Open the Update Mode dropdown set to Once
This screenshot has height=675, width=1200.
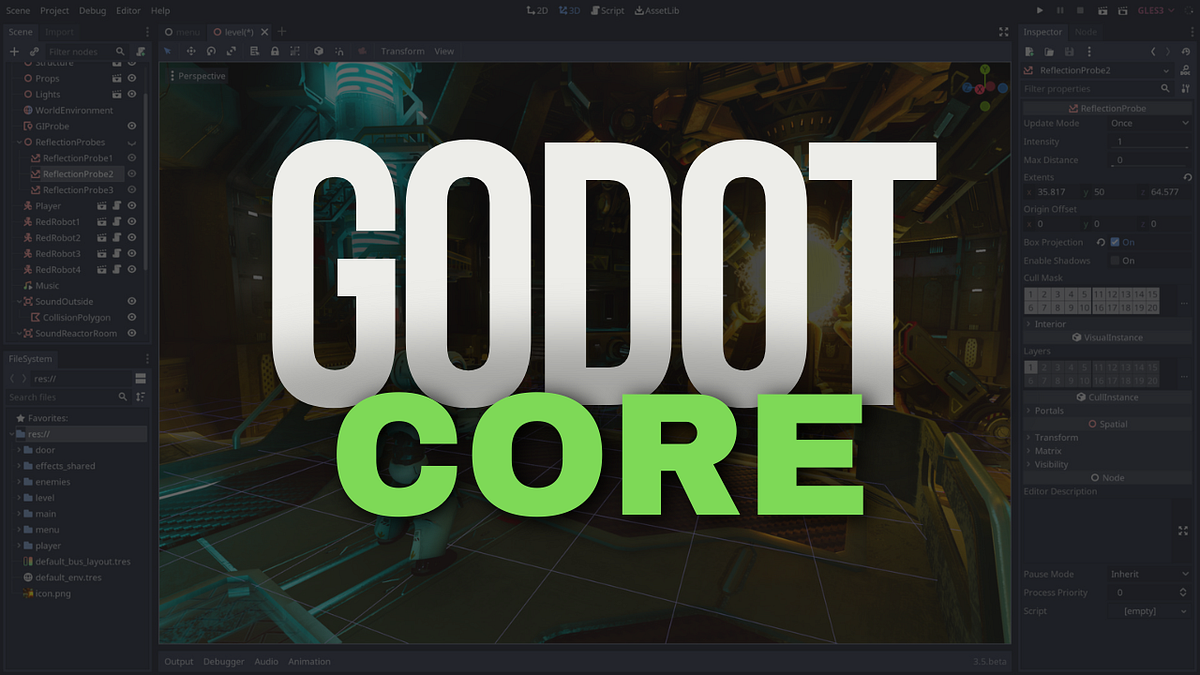(x=1150, y=122)
